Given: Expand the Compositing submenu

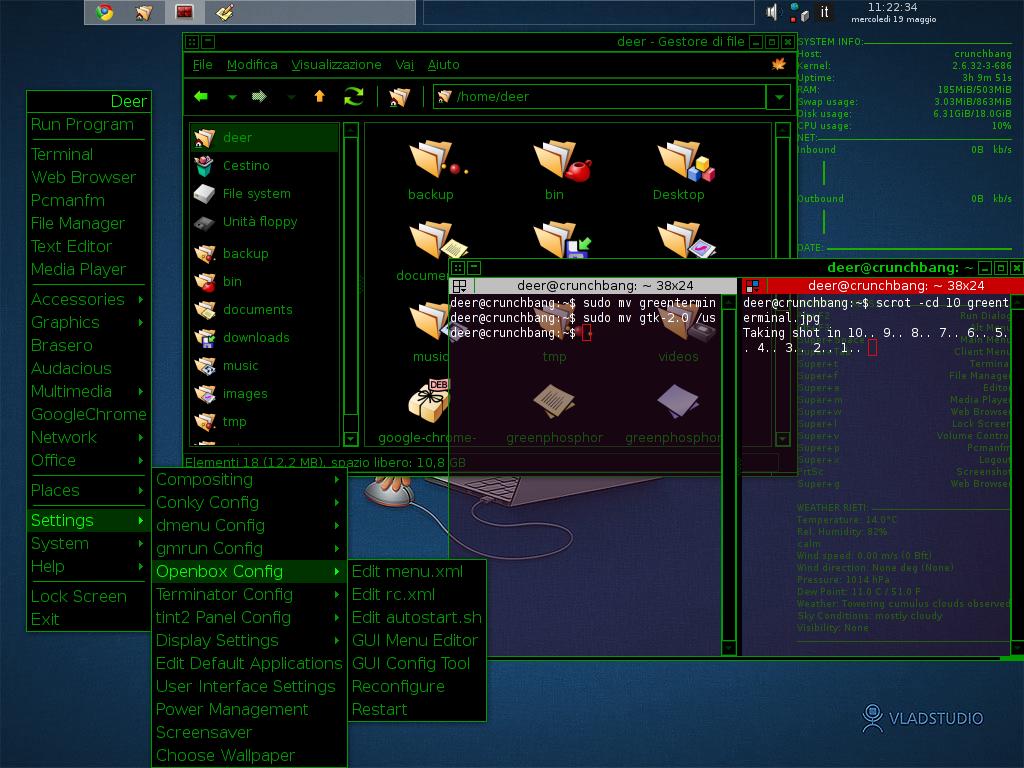Looking at the screenshot, I should pyautogui.click(x=249, y=479).
